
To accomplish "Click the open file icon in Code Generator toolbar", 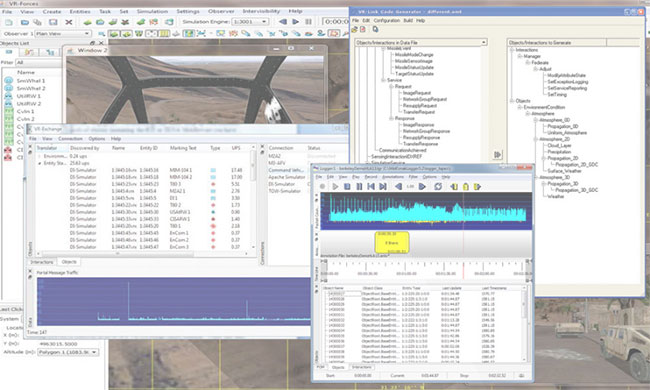I will pos(355,29).
